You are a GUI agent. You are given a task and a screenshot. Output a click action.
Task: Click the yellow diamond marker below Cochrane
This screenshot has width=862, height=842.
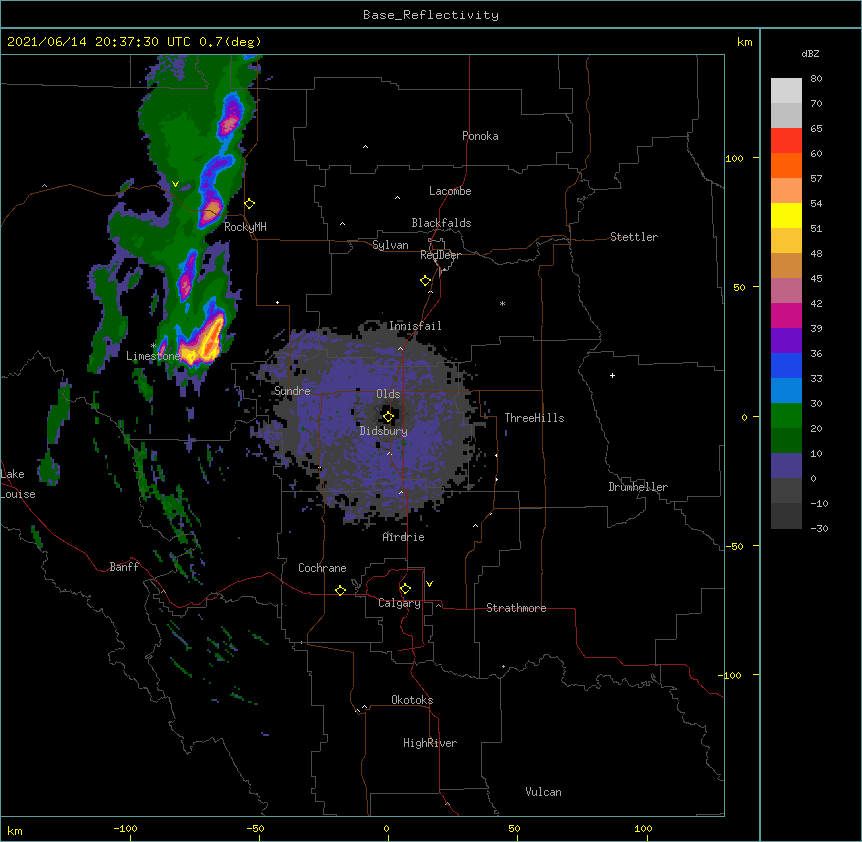340,590
